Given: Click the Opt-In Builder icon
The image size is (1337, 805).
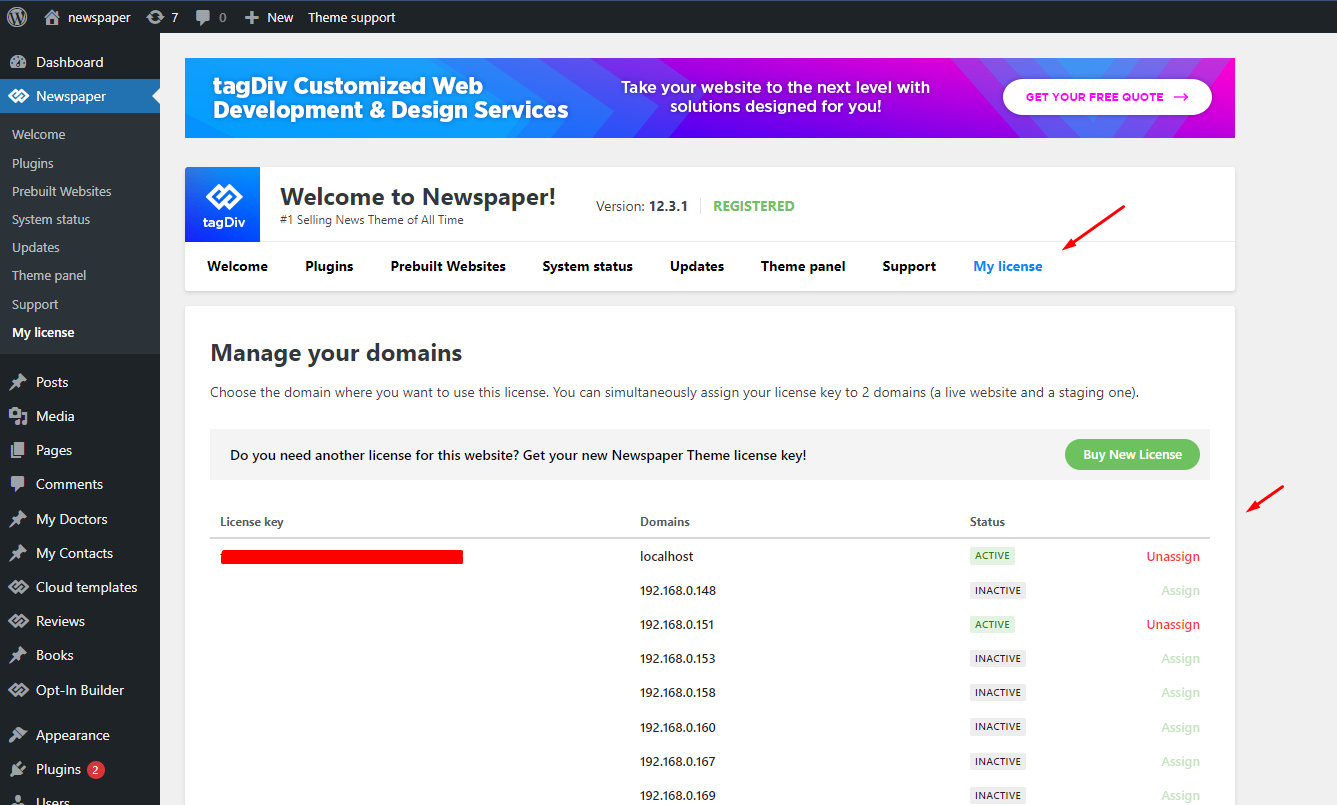Looking at the screenshot, I should [18, 690].
